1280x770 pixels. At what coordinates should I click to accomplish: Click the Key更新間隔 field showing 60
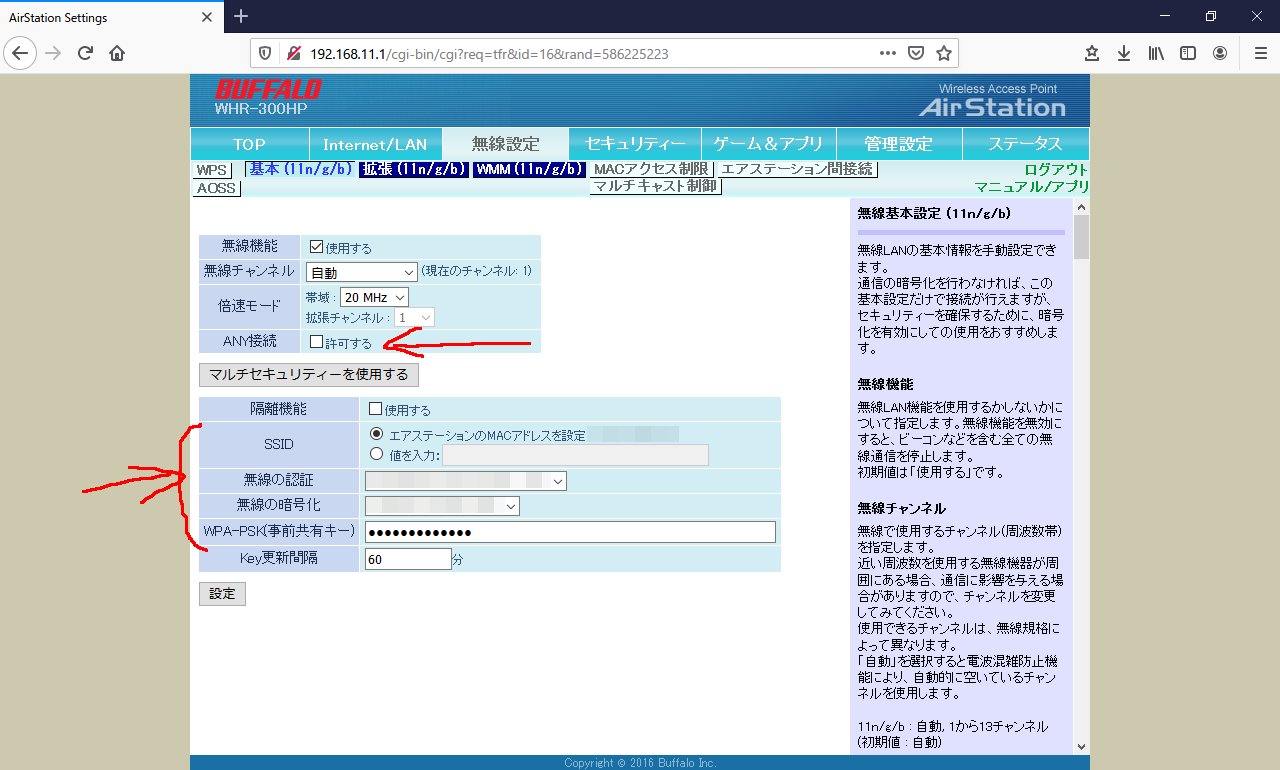tap(408, 559)
